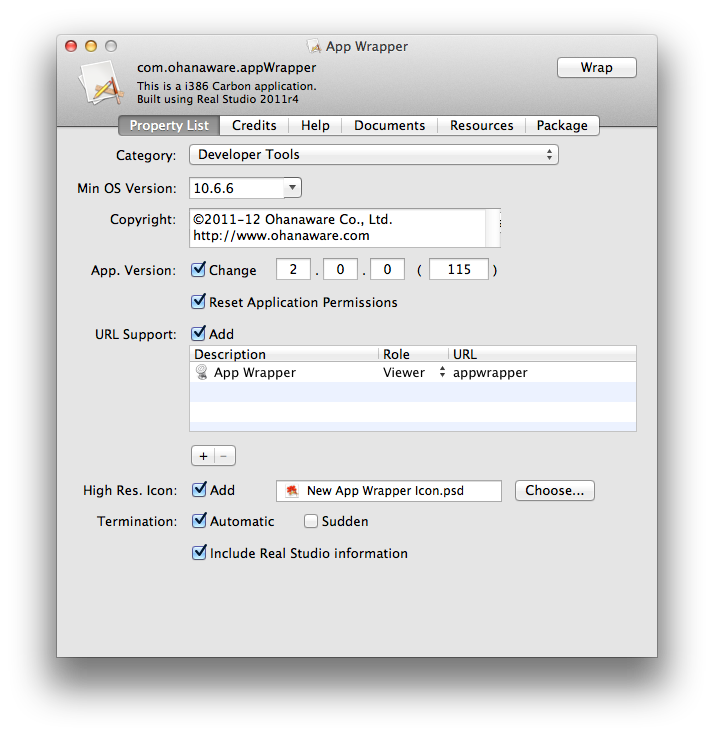The image size is (714, 736).
Task: Click the PSD file icon in icon field
Action: tap(292, 491)
